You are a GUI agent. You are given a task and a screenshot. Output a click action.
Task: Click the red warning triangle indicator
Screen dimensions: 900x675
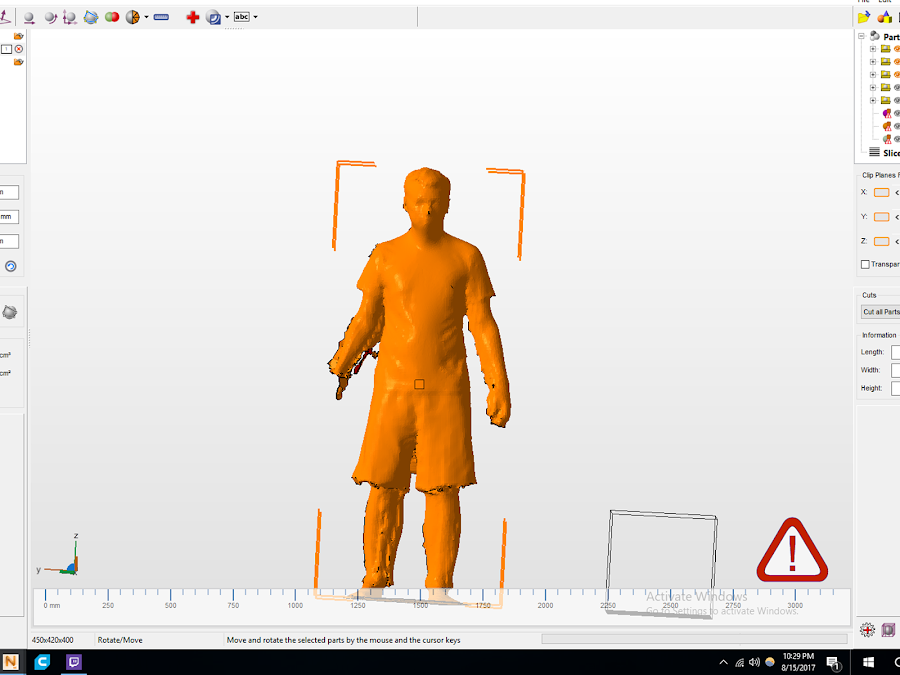pyautogui.click(x=792, y=550)
